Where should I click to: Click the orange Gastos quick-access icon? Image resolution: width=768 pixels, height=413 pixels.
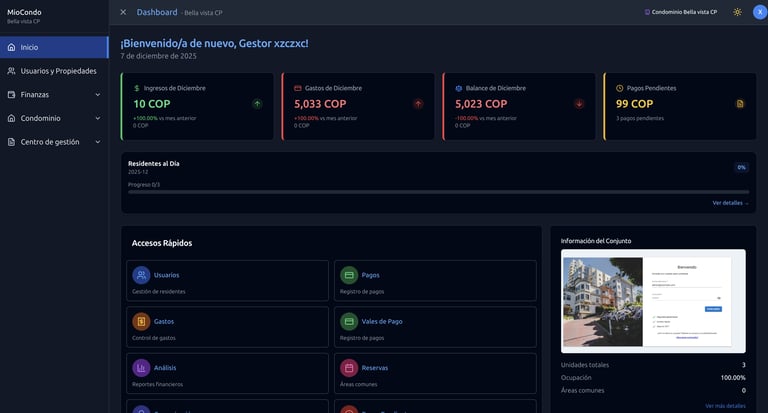pyautogui.click(x=141, y=321)
